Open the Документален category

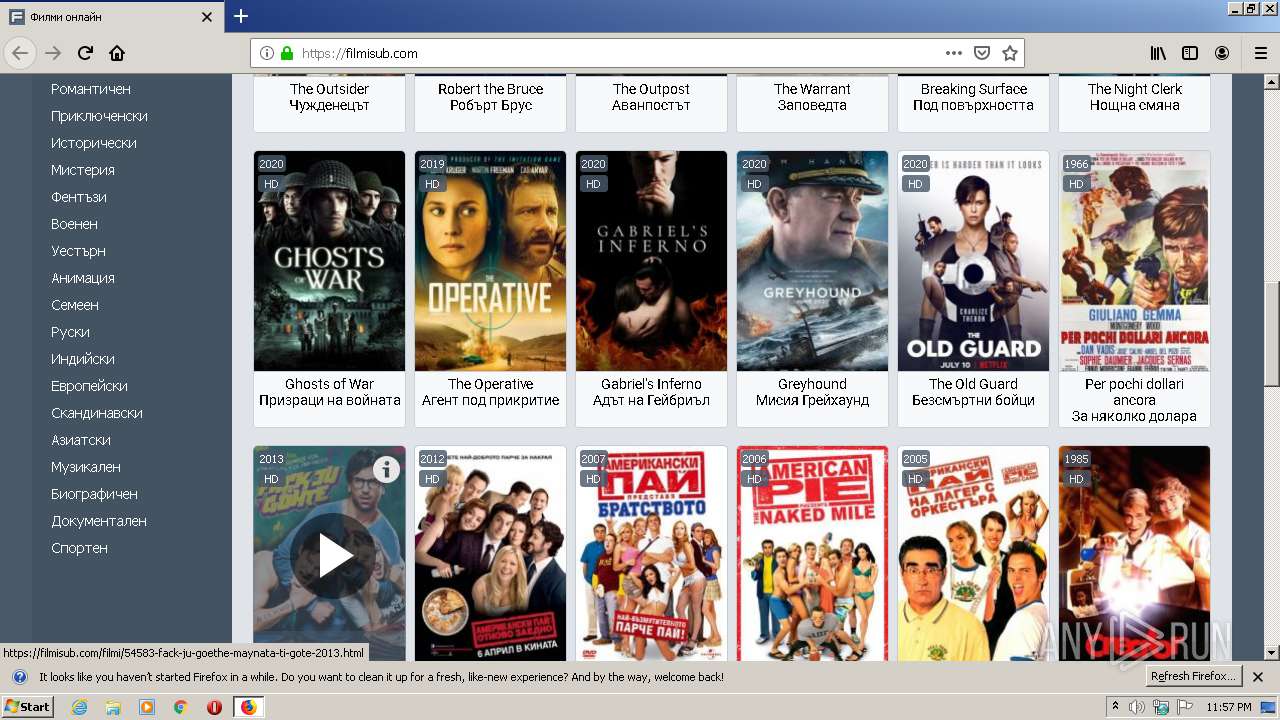[x=99, y=521]
